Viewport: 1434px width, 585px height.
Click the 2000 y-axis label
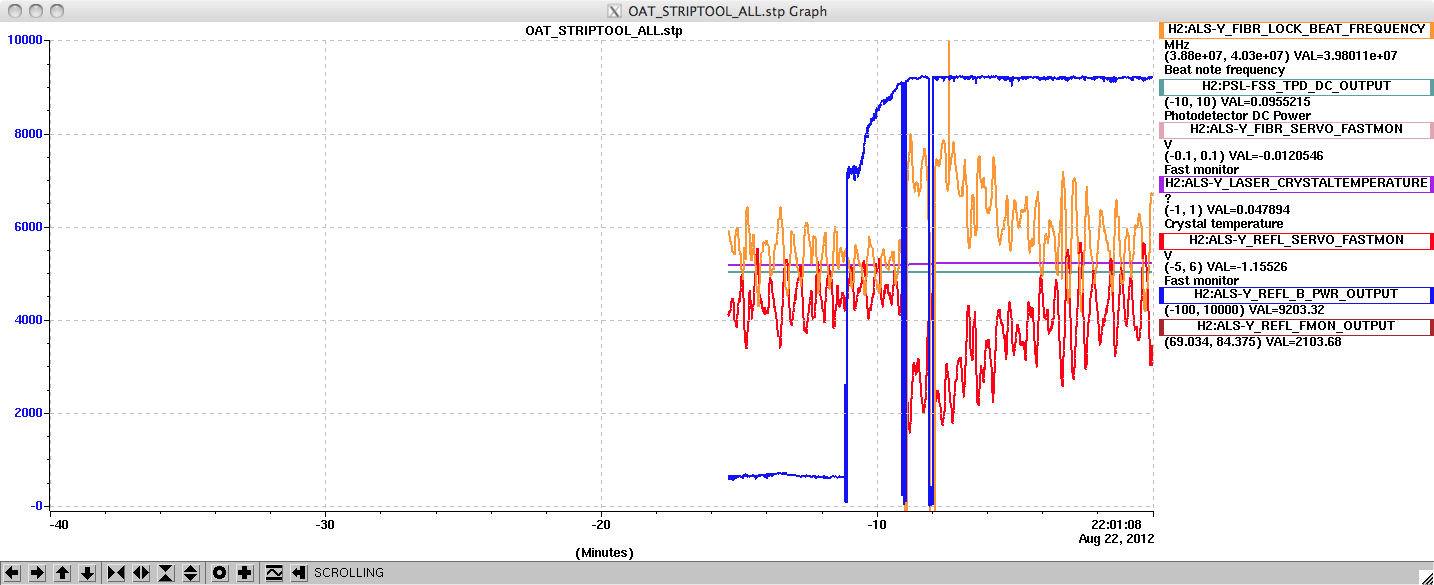[x=28, y=413]
